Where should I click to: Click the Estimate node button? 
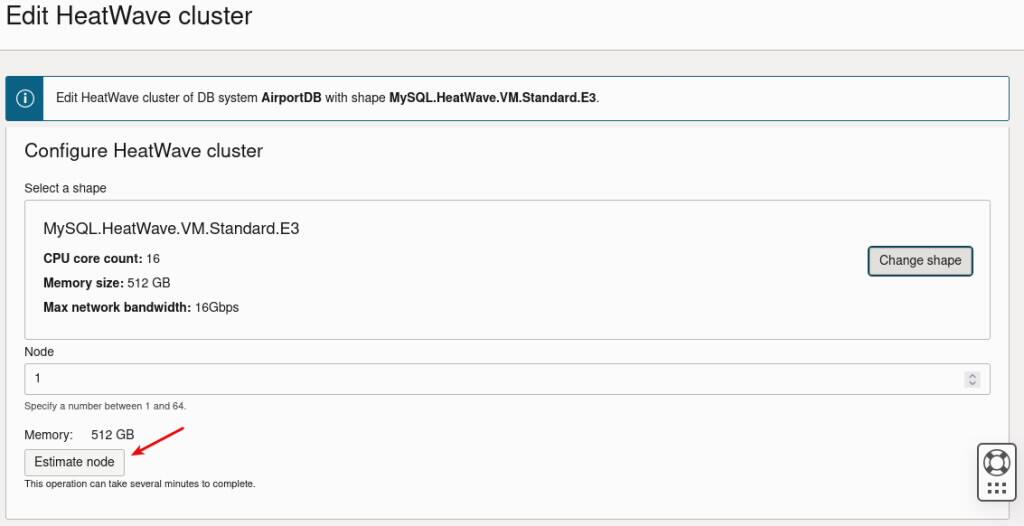pos(74,462)
